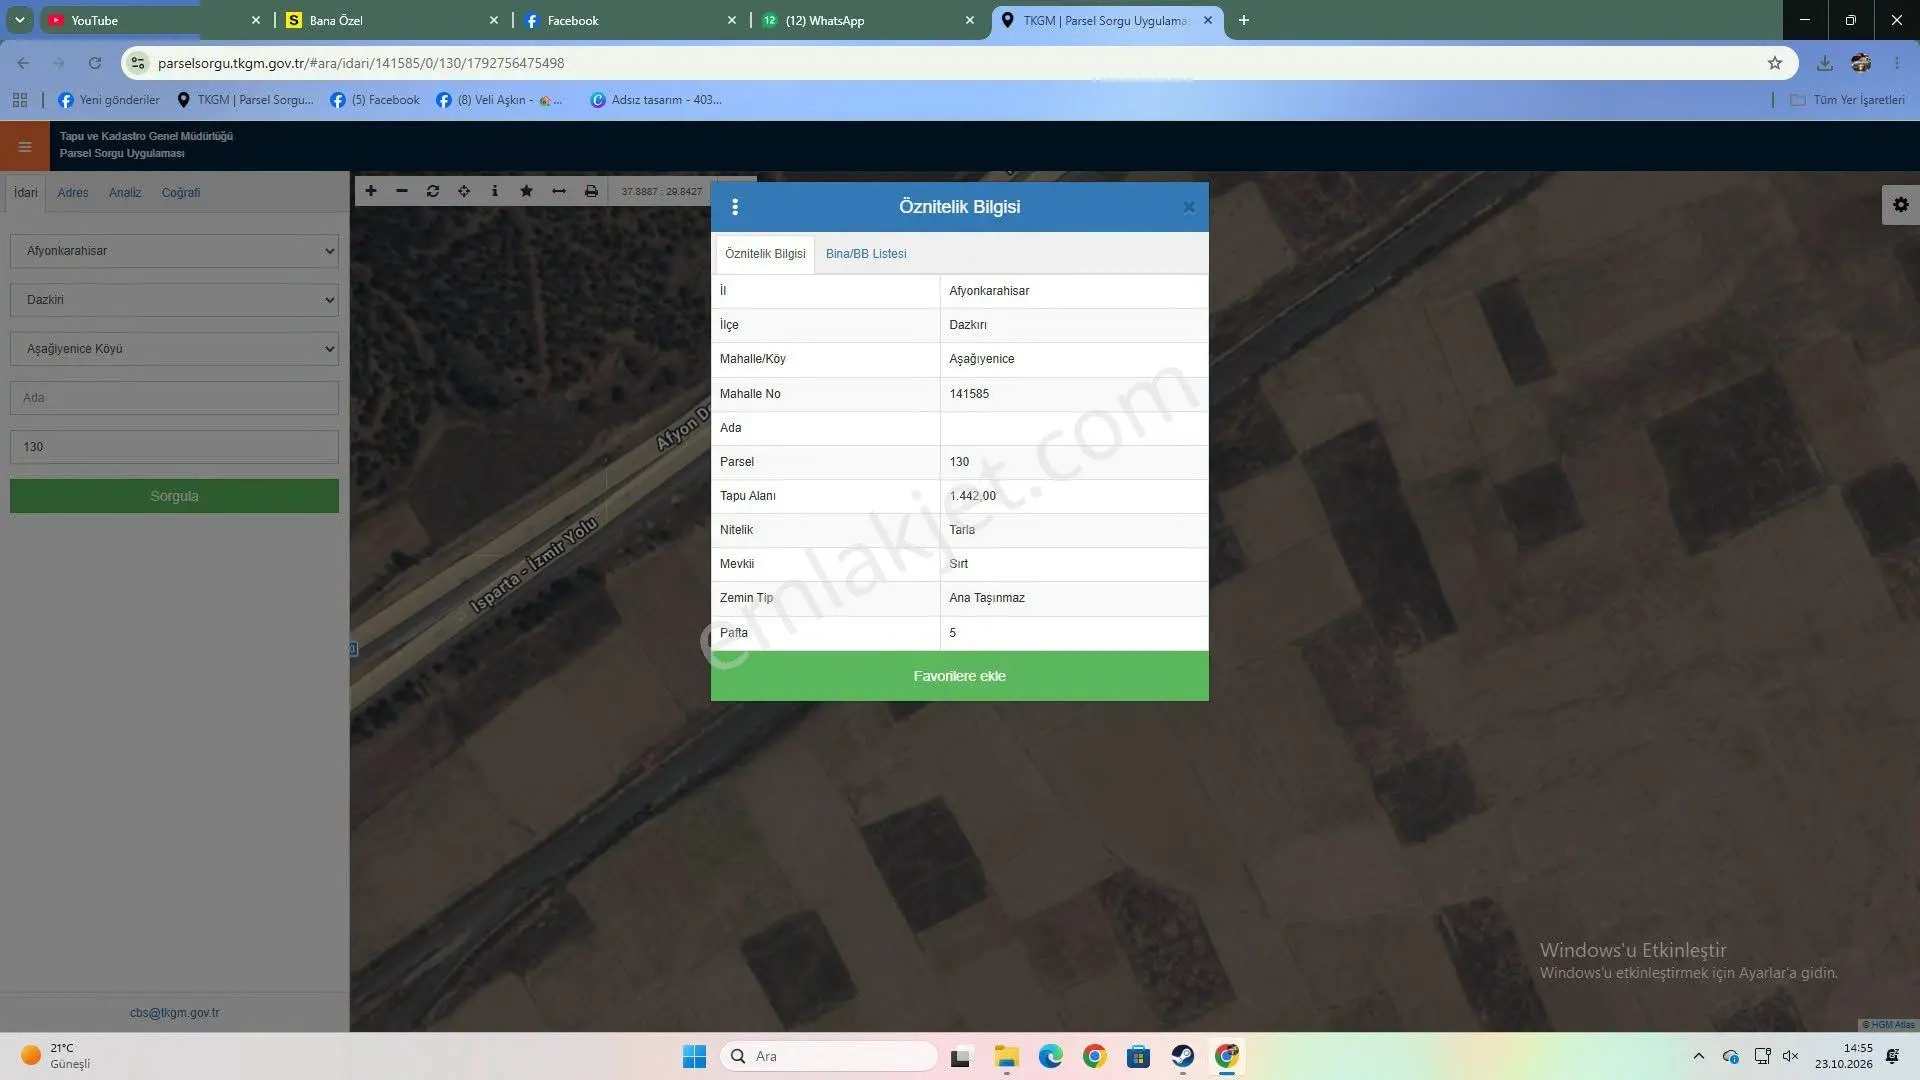The height and width of the screenshot is (1080, 1920).
Task: Open the Coğrafi search tab
Action: pyautogui.click(x=181, y=193)
